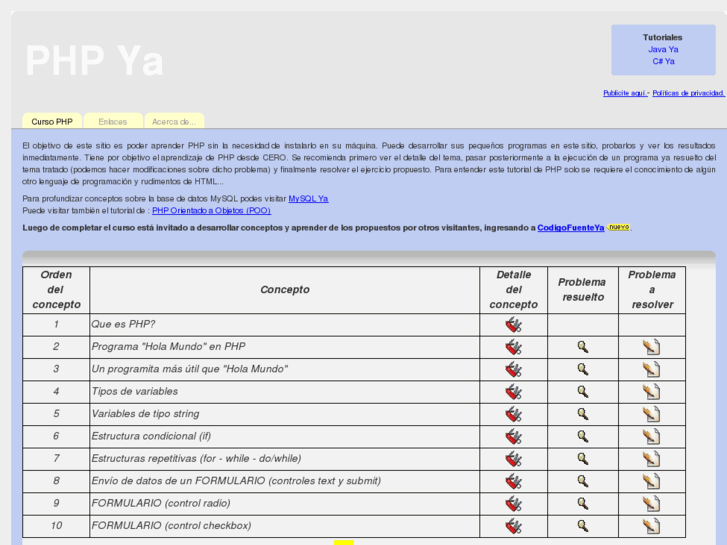The image size is (727, 545).
Task: Open concept detail icon for row 3 Un programita
Action: pyautogui.click(x=513, y=369)
